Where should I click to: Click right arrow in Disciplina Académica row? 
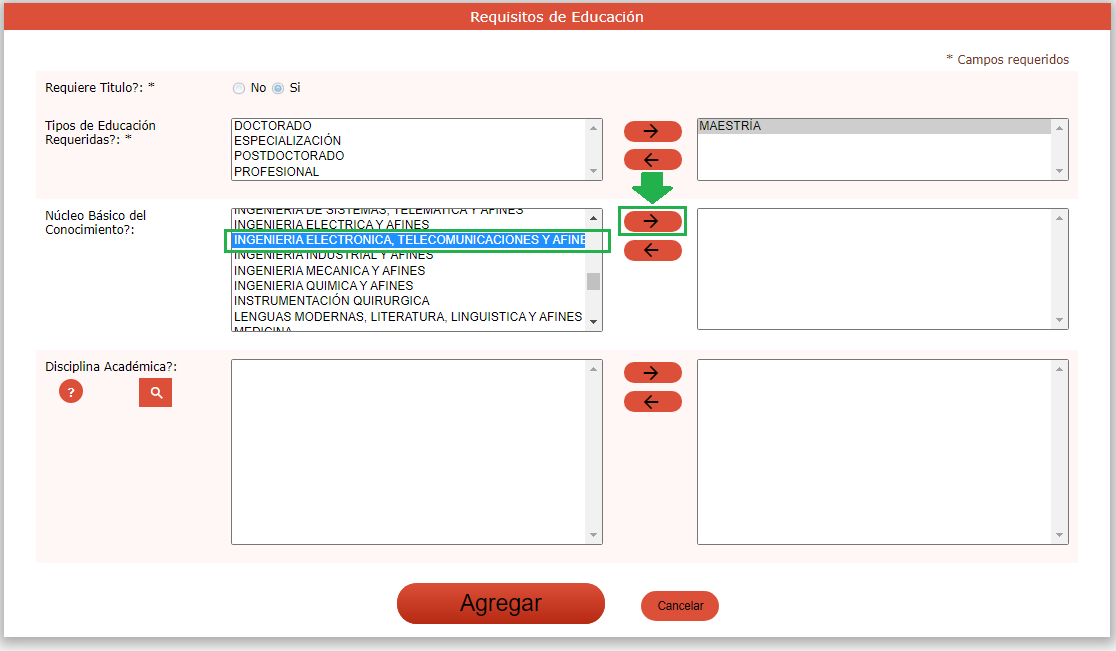(x=652, y=373)
